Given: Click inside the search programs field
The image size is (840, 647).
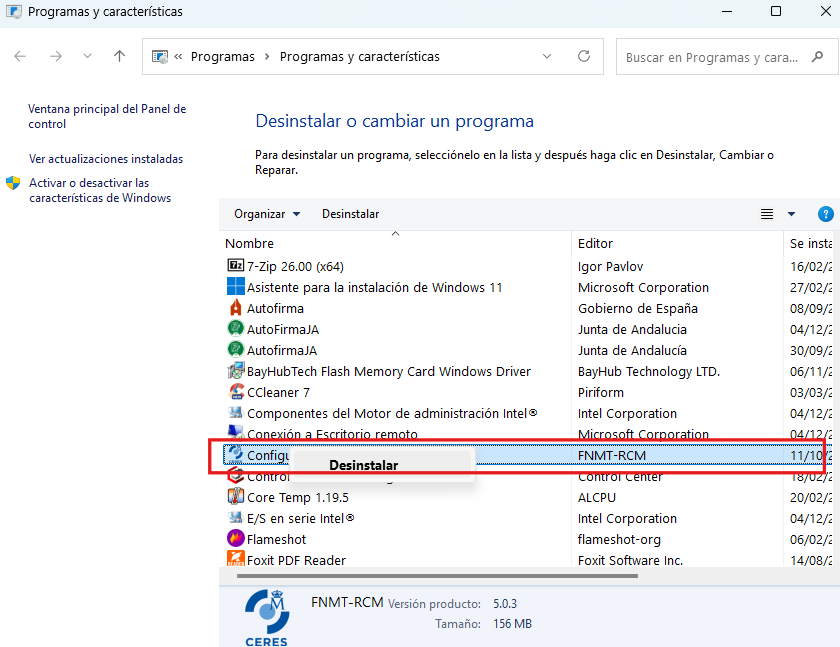Looking at the screenshot, I should point(715,56).
